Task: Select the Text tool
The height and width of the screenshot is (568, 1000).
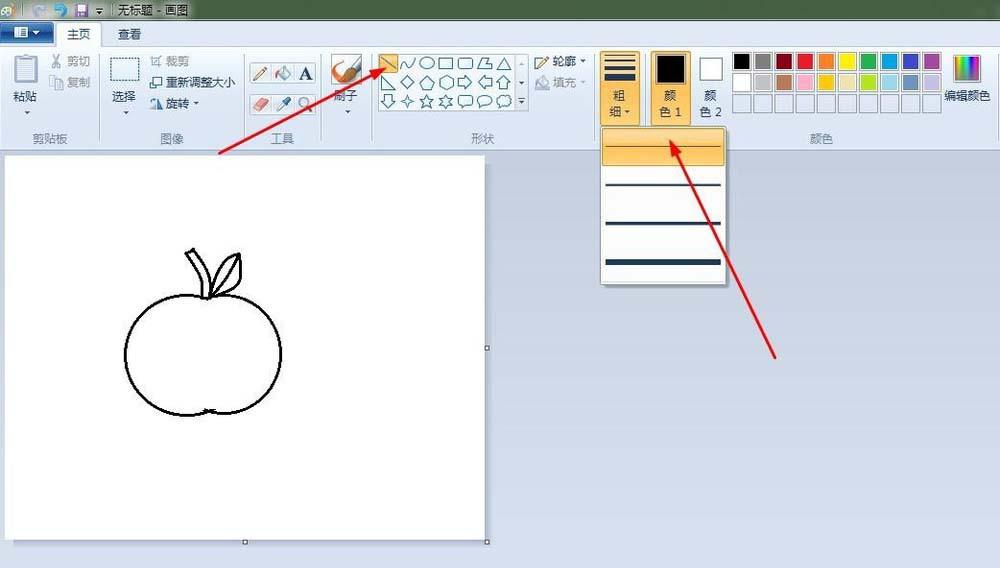Action: [x=306, y=73]
